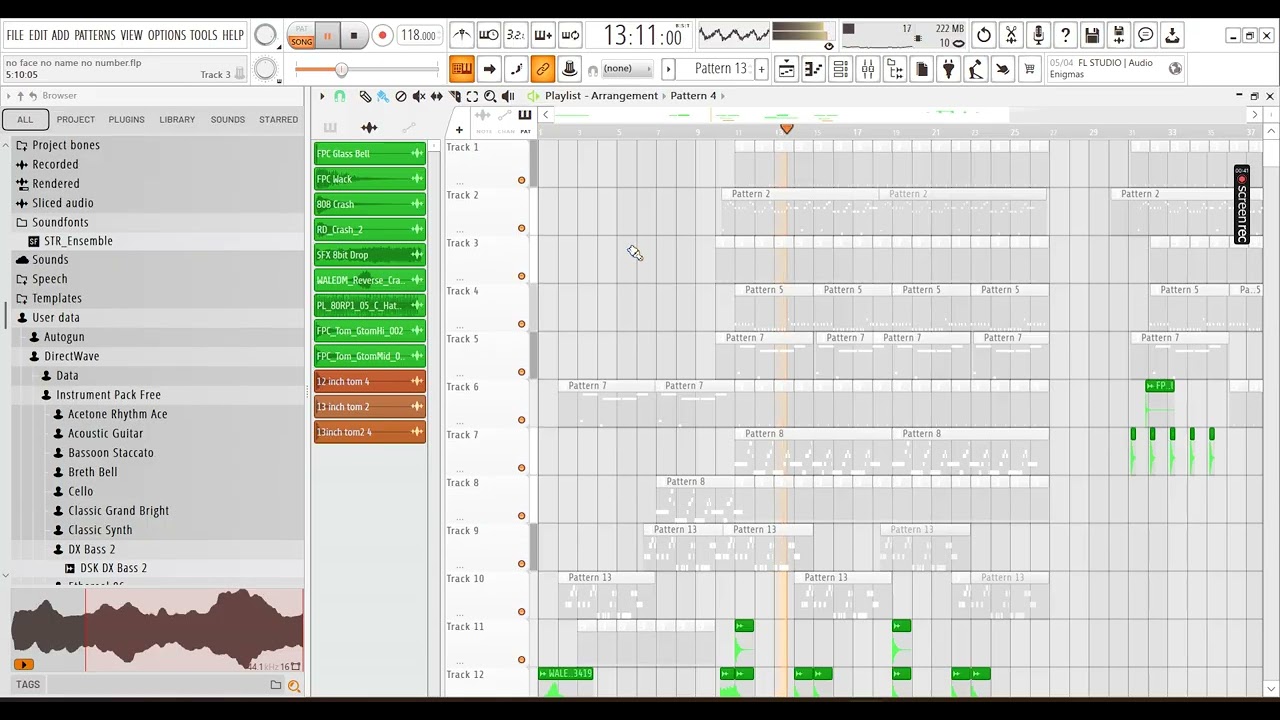1280x720 pixels.
Task: Open the Mixer view icon
Action: 867,69
